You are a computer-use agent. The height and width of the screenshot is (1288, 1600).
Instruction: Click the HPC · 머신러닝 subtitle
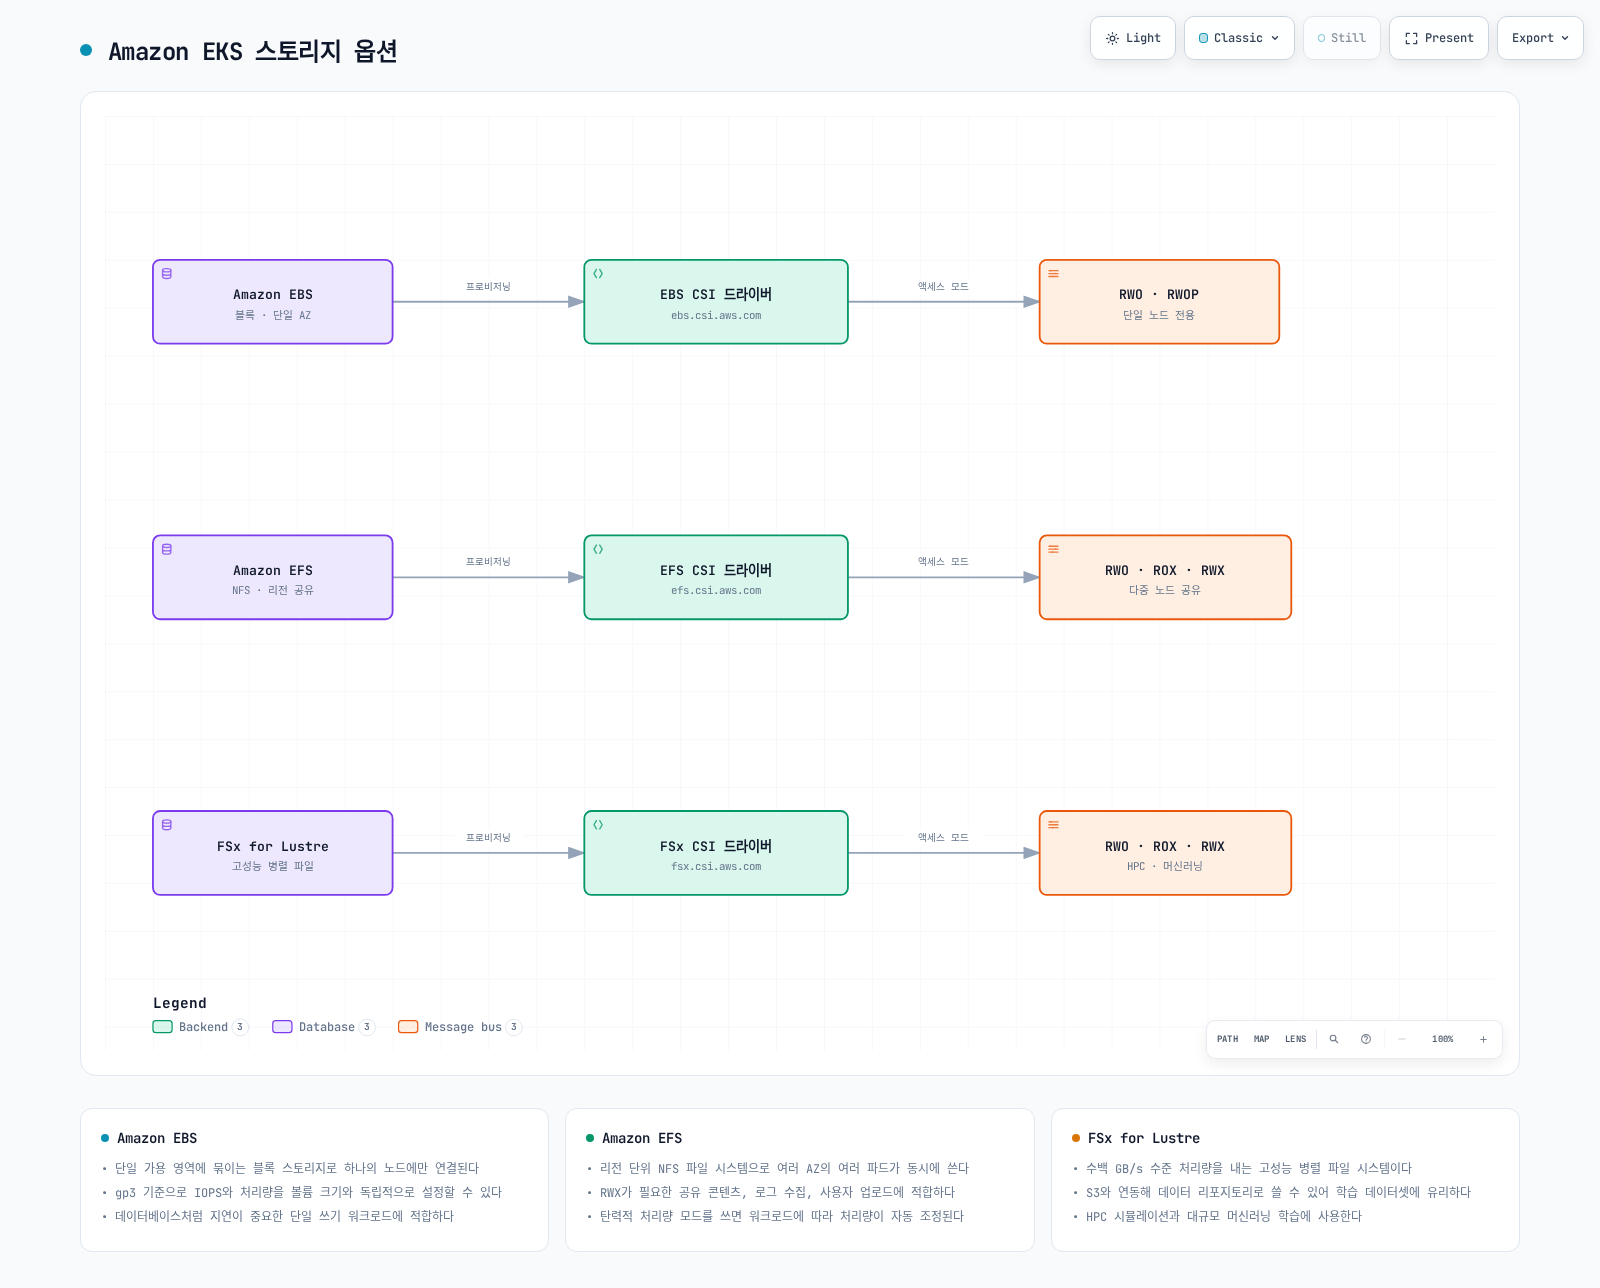pos(1165,866)
